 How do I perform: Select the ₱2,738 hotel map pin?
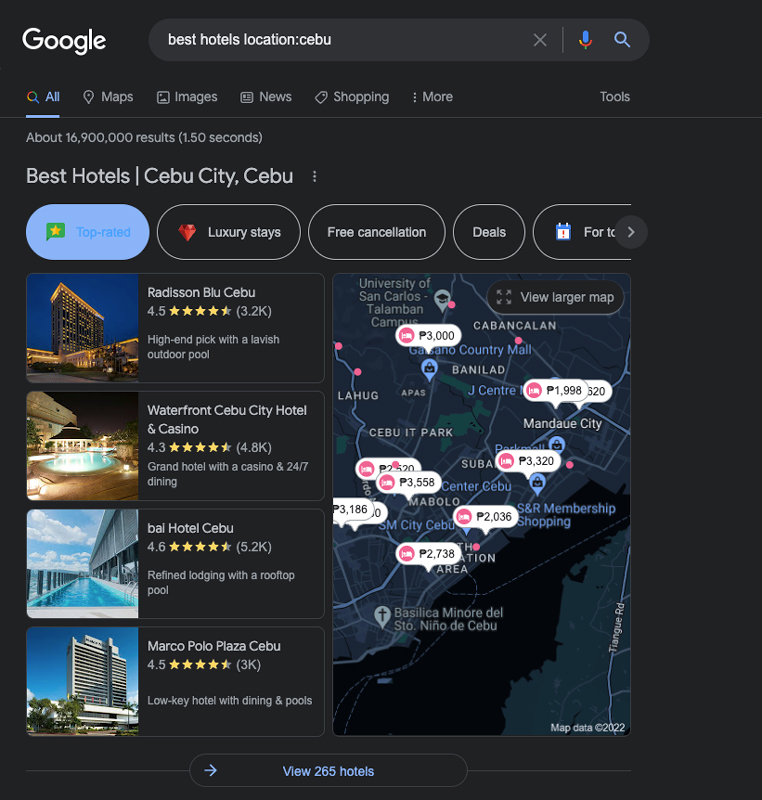tap(428, 554)
